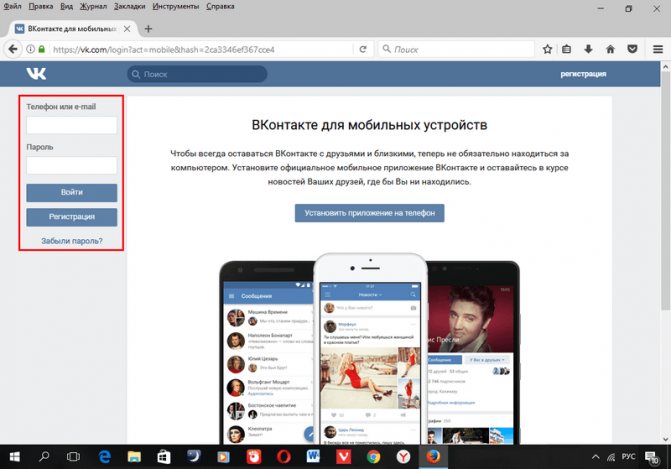Bookmark this page with the star icon
The image size is (671, 469).
pos(547,49)
